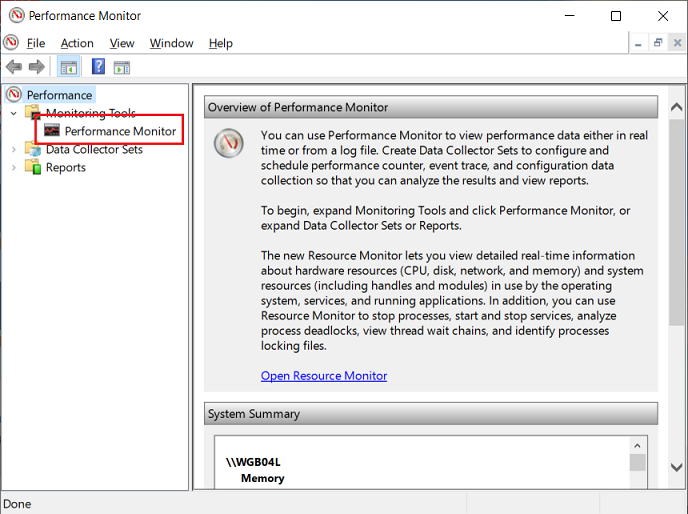Restore down the inner MDI console window
Screen dimensions: 688x514
[x=658, y=43]
